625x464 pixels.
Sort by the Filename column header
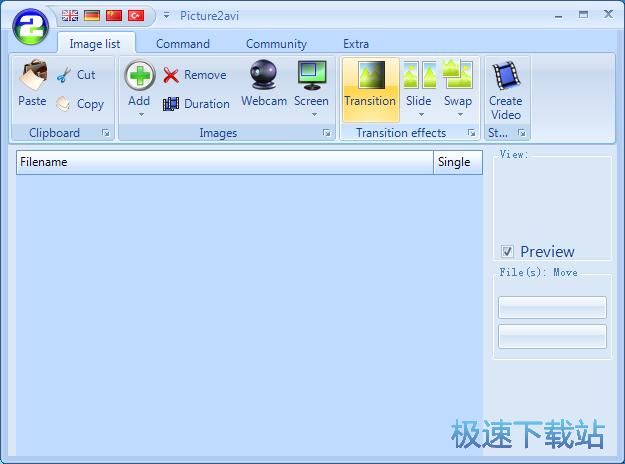click(x=225, y=162)
